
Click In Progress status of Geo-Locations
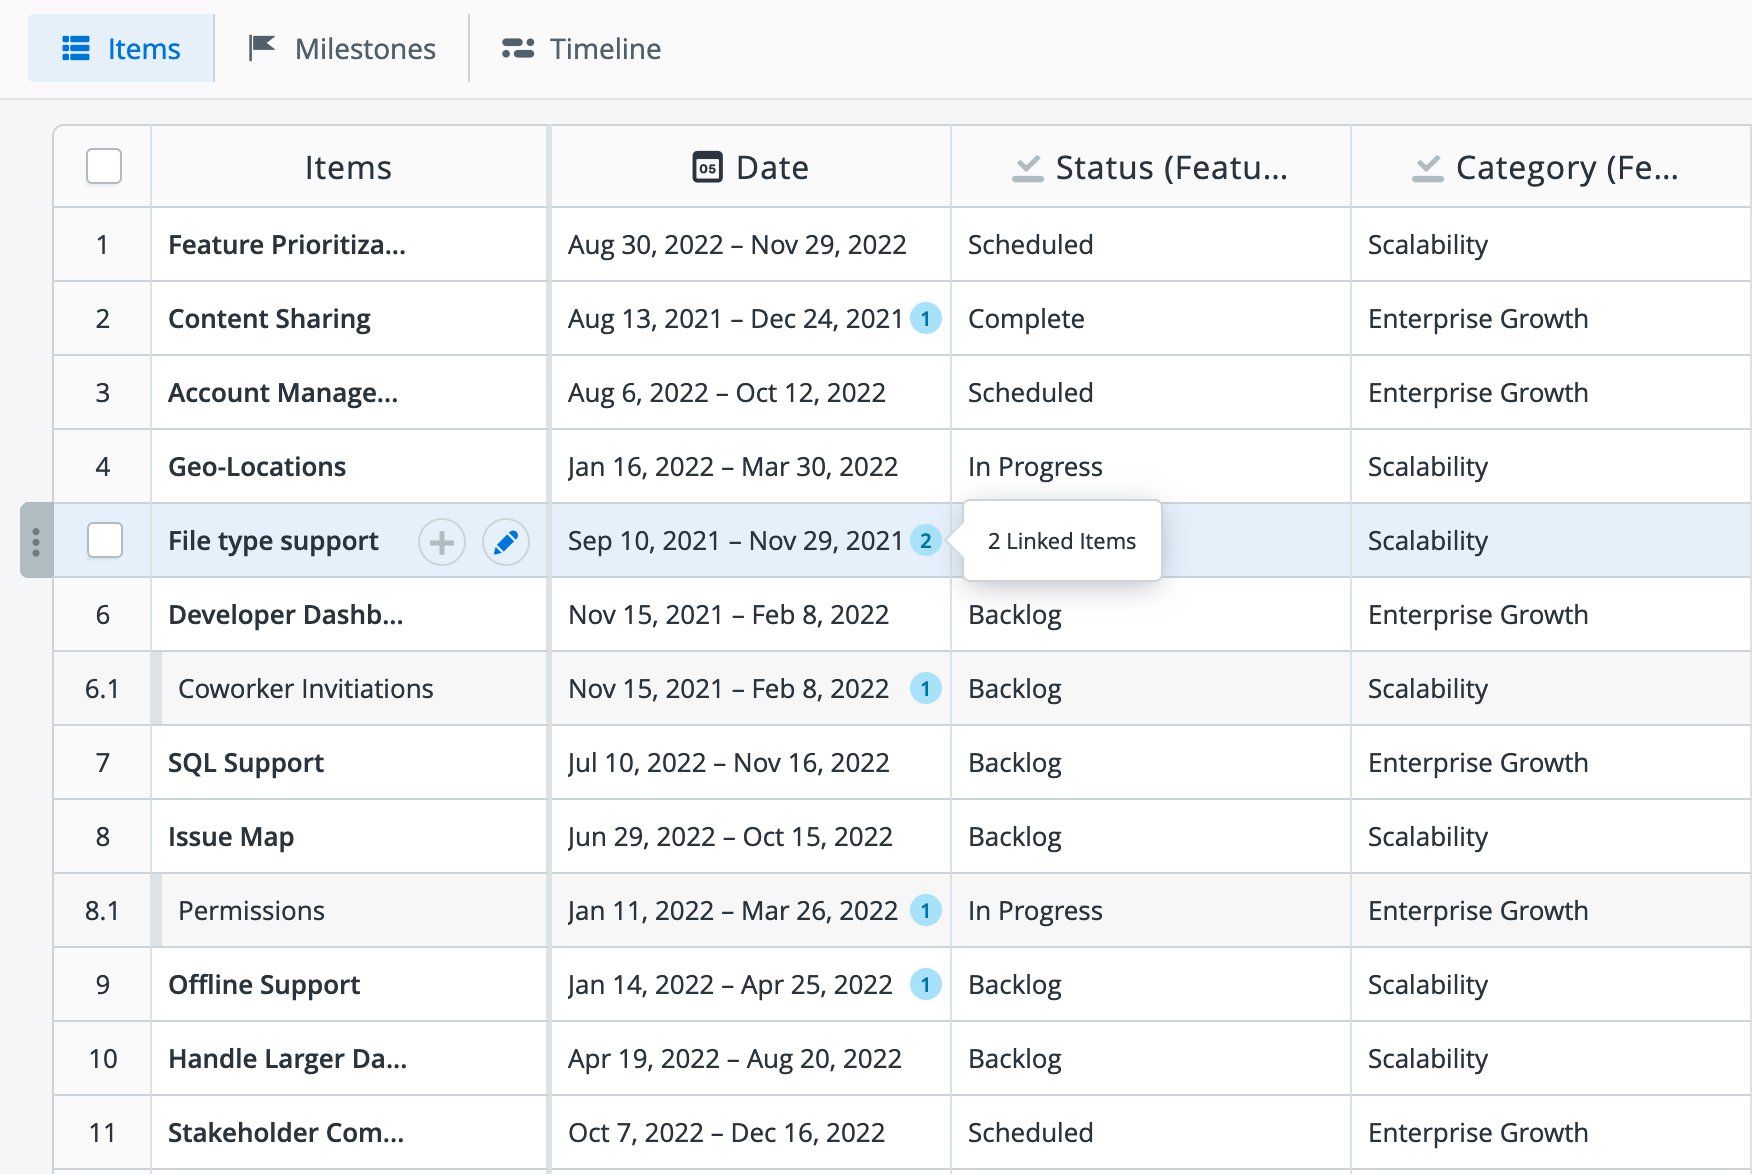click(1035, 467)
